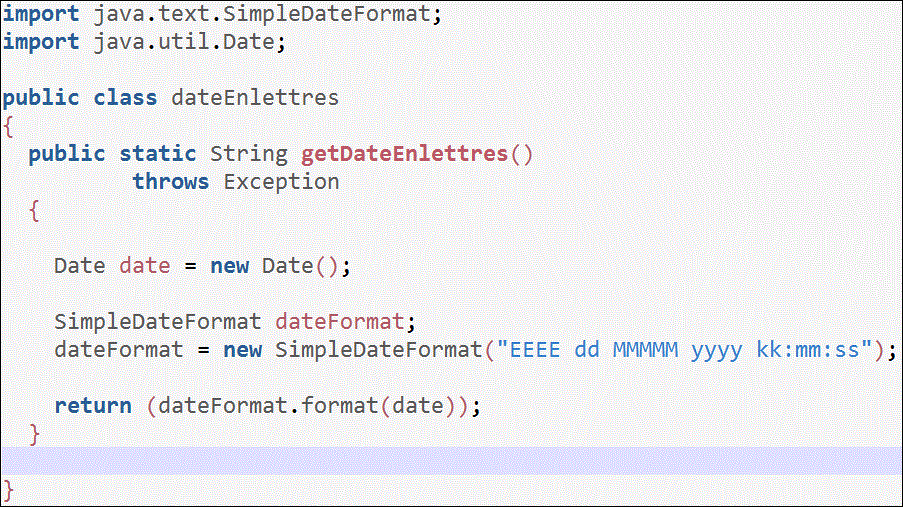Click 'dateFormat.format' in the return statement
The width and height of the screenshot is (903, 507).
pos(268,406)
